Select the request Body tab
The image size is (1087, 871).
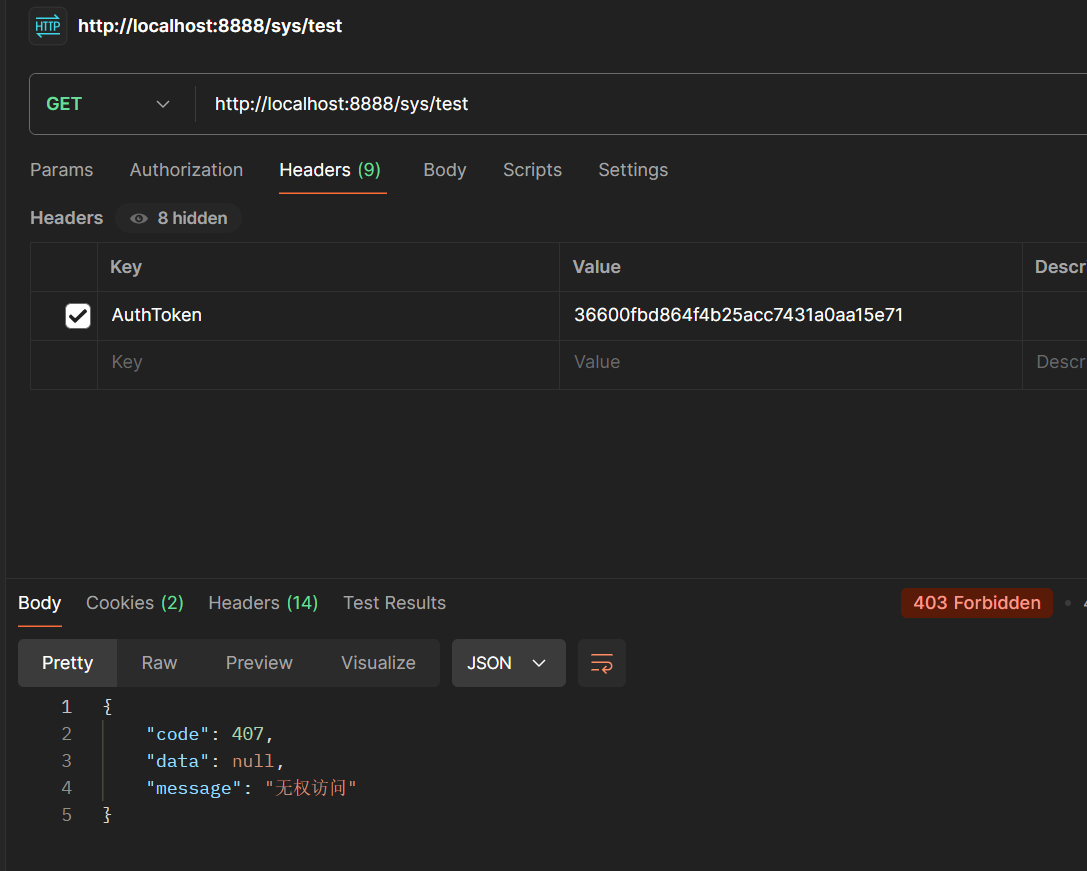444,170
